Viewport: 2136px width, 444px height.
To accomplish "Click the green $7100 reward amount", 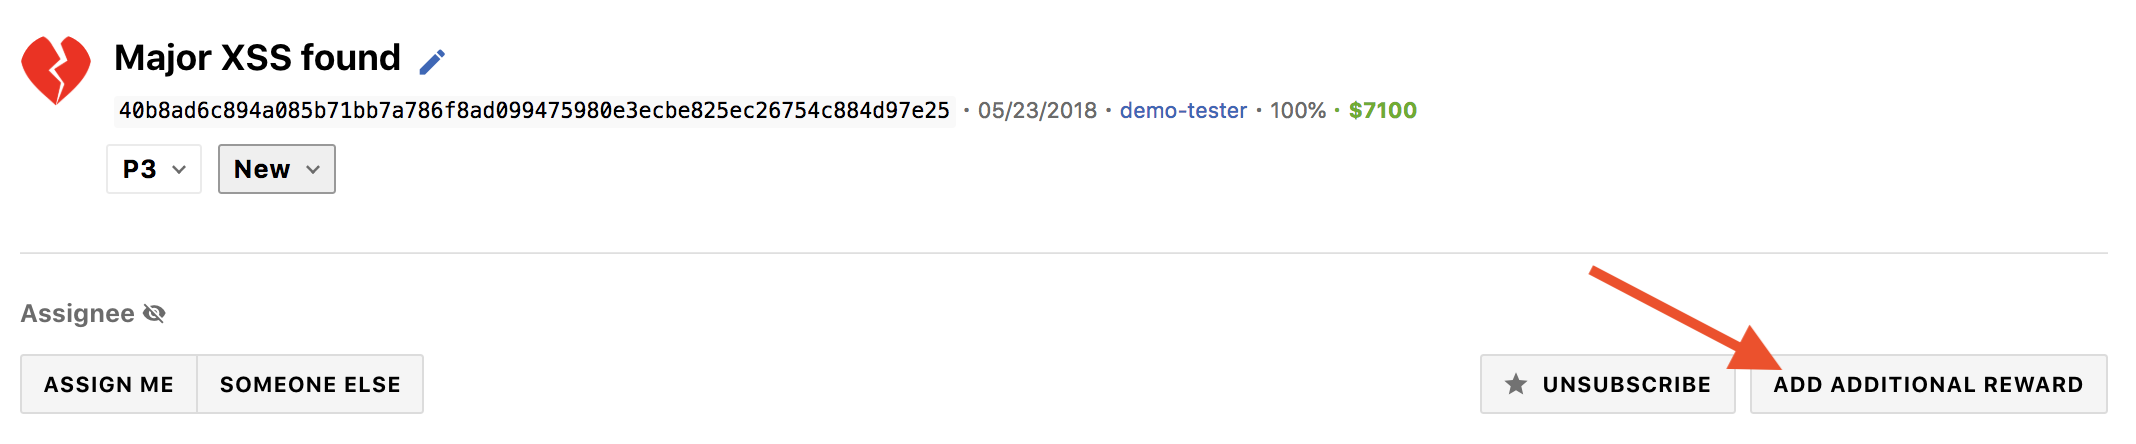I will tap(1383, 111).
